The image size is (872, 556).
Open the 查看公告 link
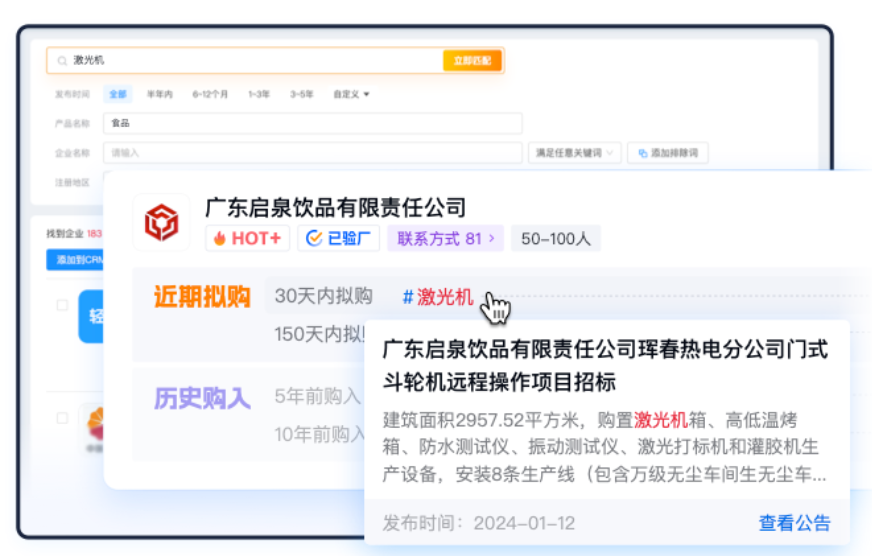(794, 523)
